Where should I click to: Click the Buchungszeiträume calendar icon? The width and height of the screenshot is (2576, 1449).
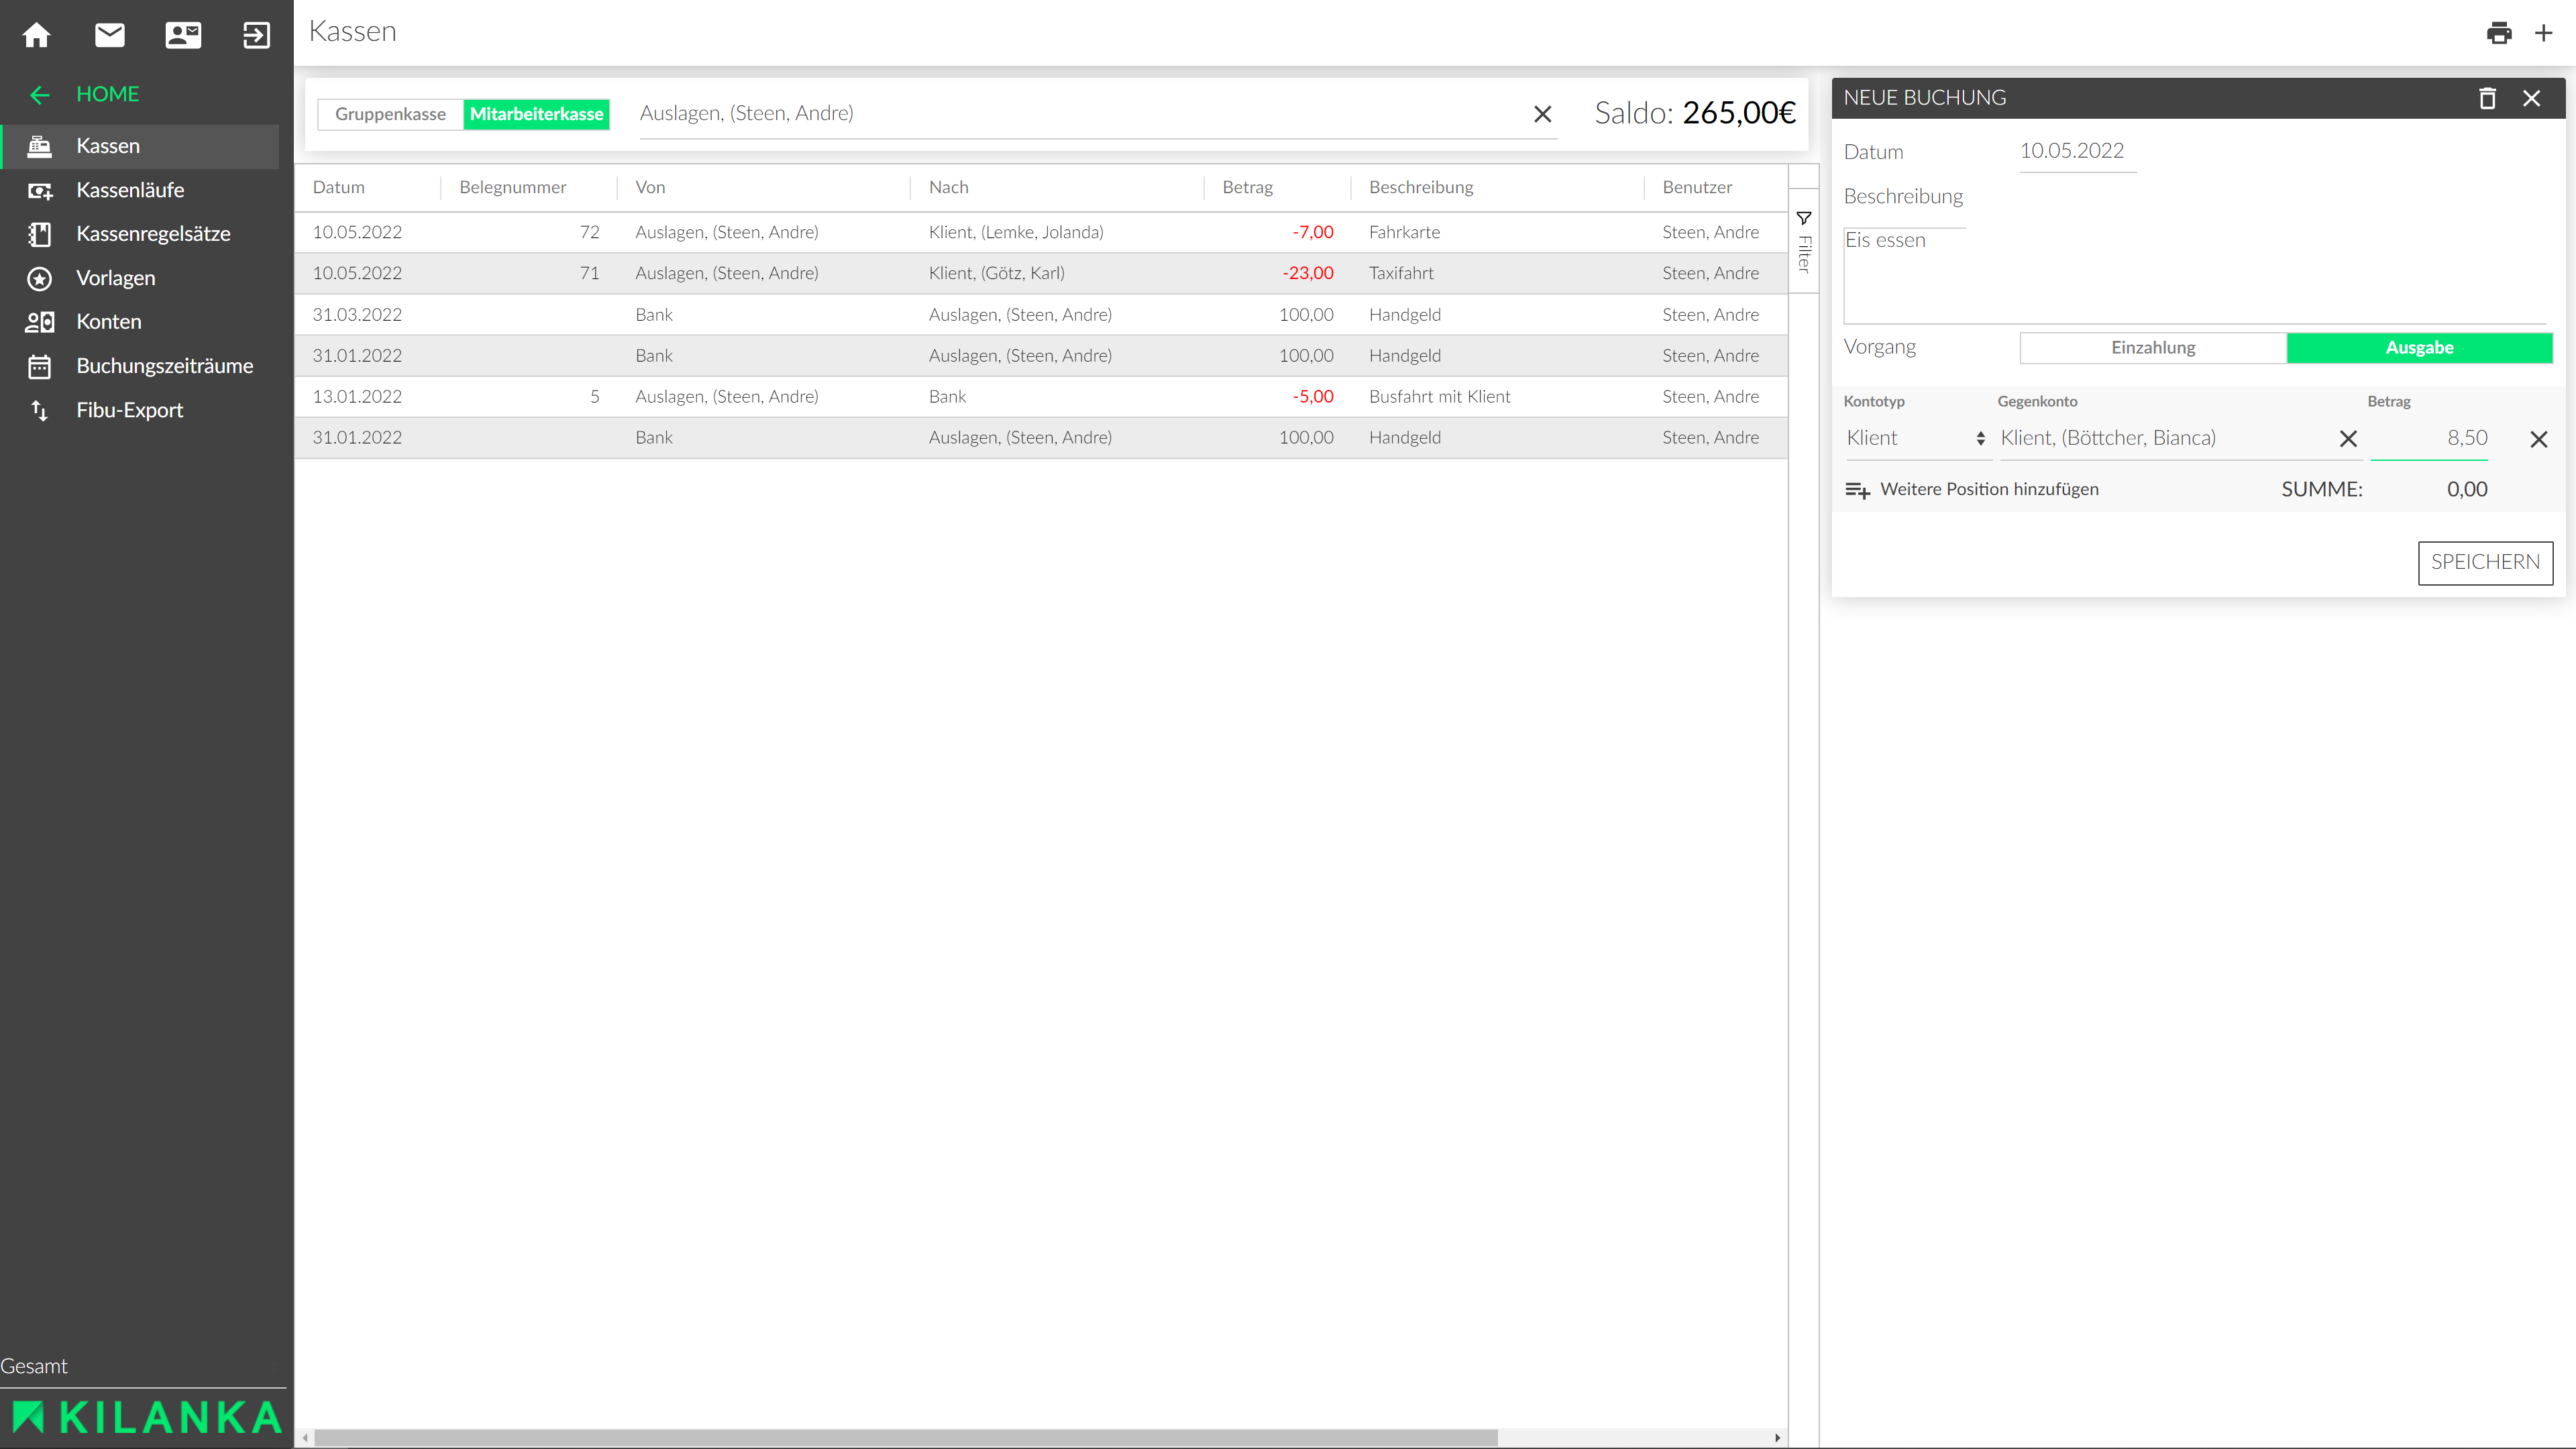click(x=40, y=366)
